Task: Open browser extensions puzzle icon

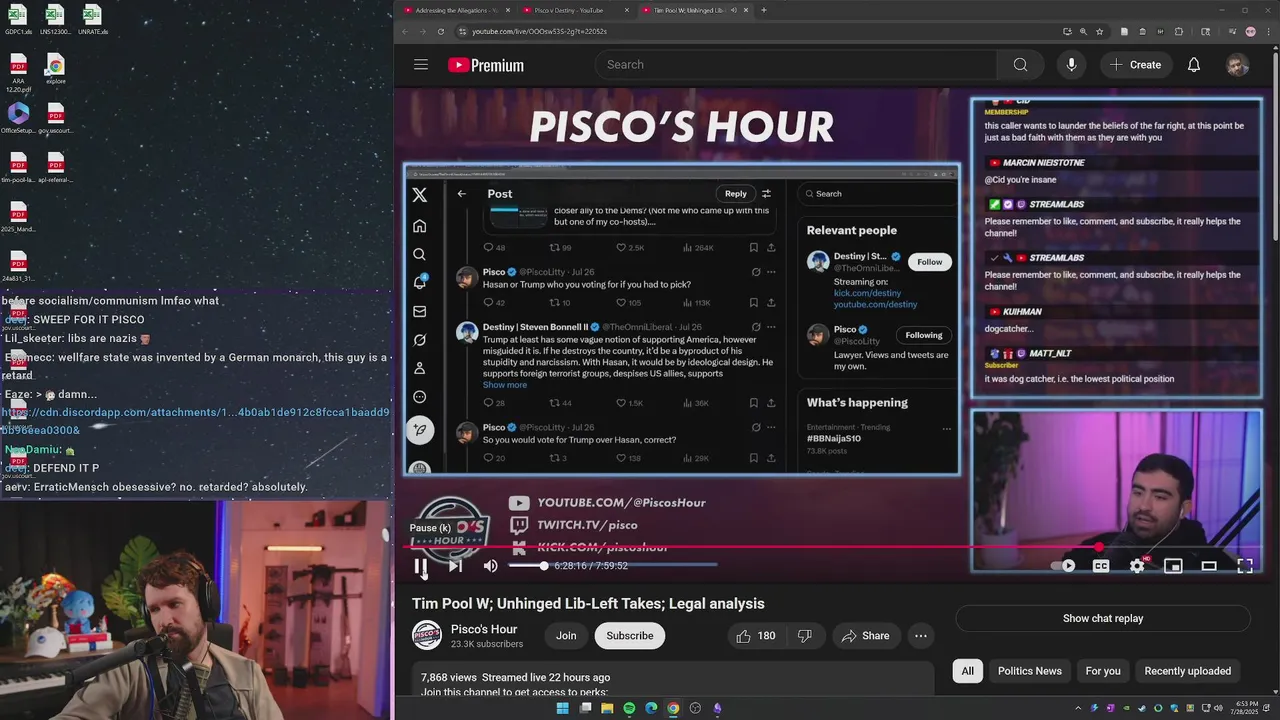Action: tap(1179, 32)
